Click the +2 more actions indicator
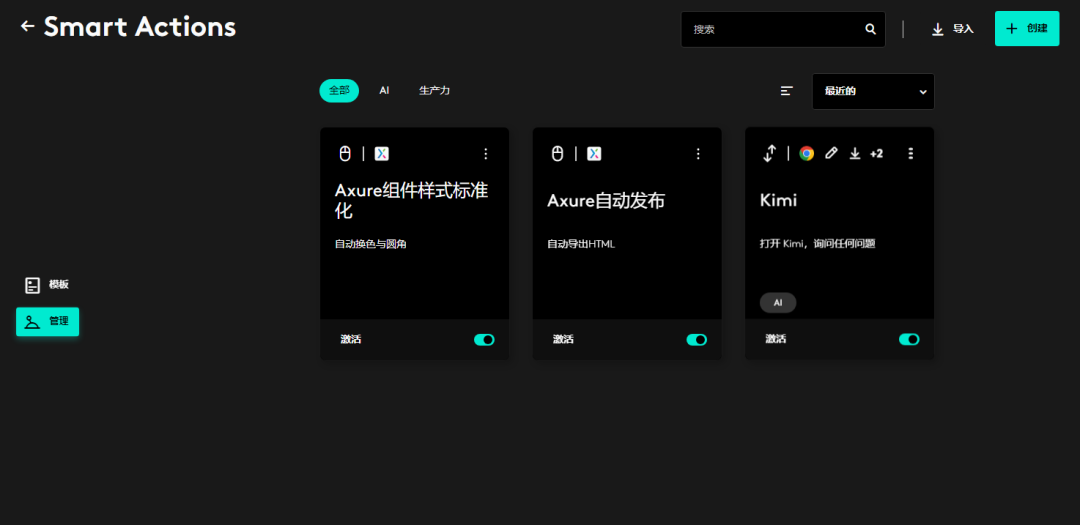Viewport: 1080px width, 525px height. (x=876, y=154)
